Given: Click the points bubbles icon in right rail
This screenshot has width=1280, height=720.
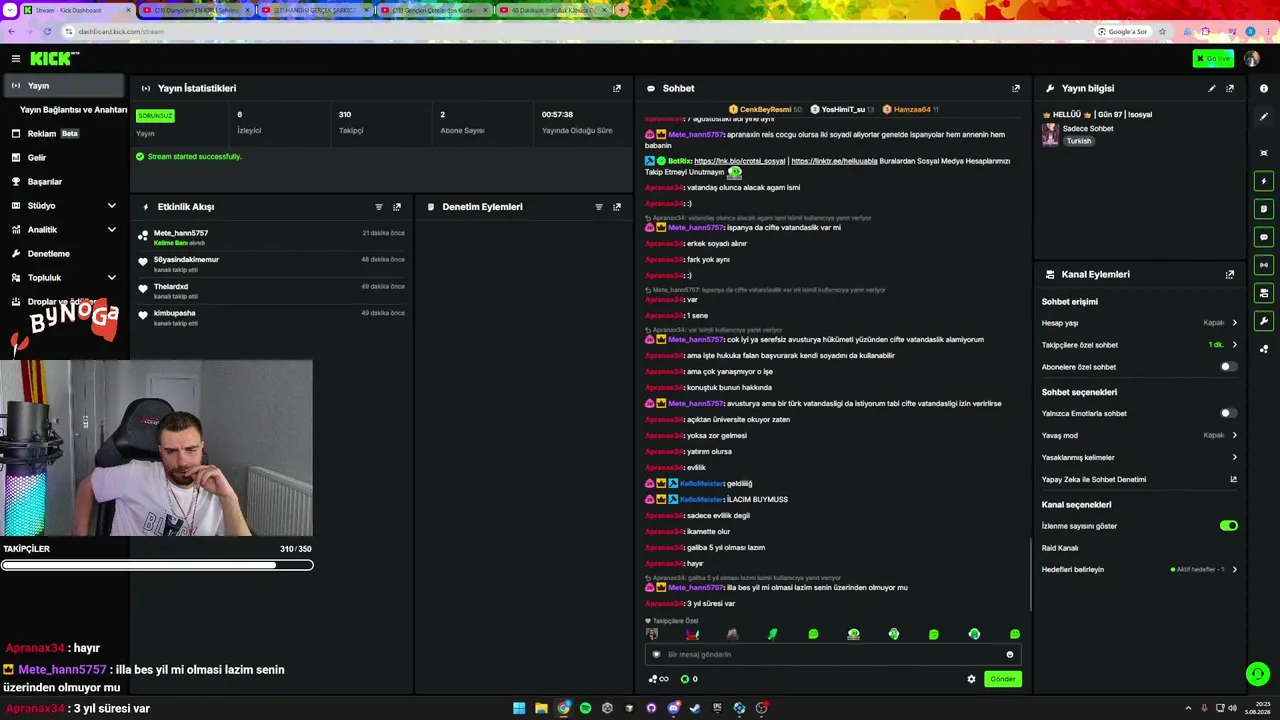Looking at the screenshot, I should point(1264,349).
